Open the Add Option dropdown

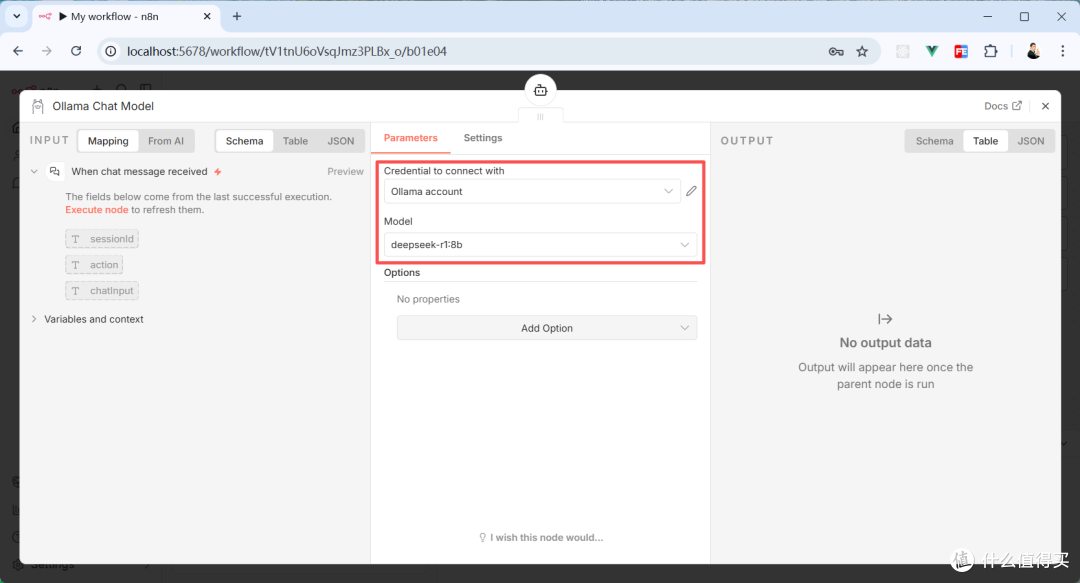pos(547,328)
